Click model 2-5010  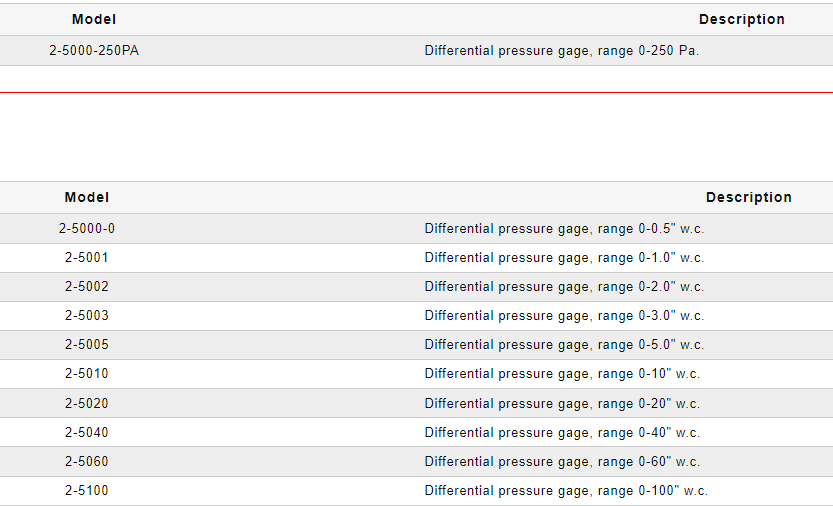point(87,373)
